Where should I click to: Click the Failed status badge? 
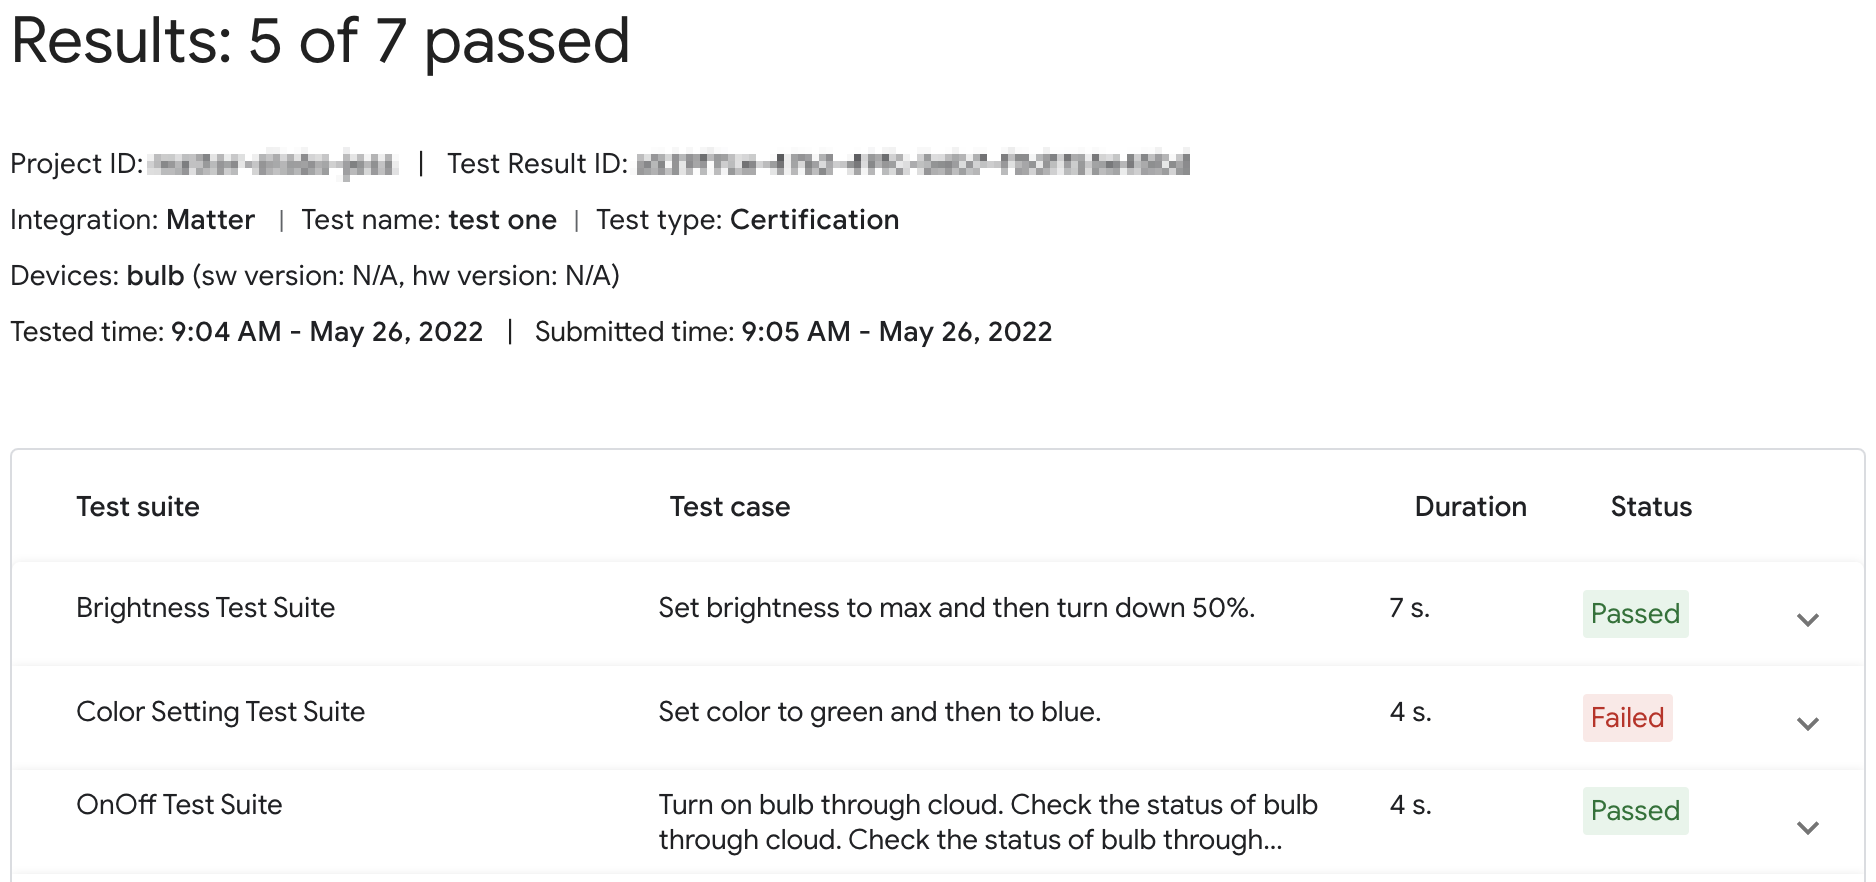tap(1628, 717)
